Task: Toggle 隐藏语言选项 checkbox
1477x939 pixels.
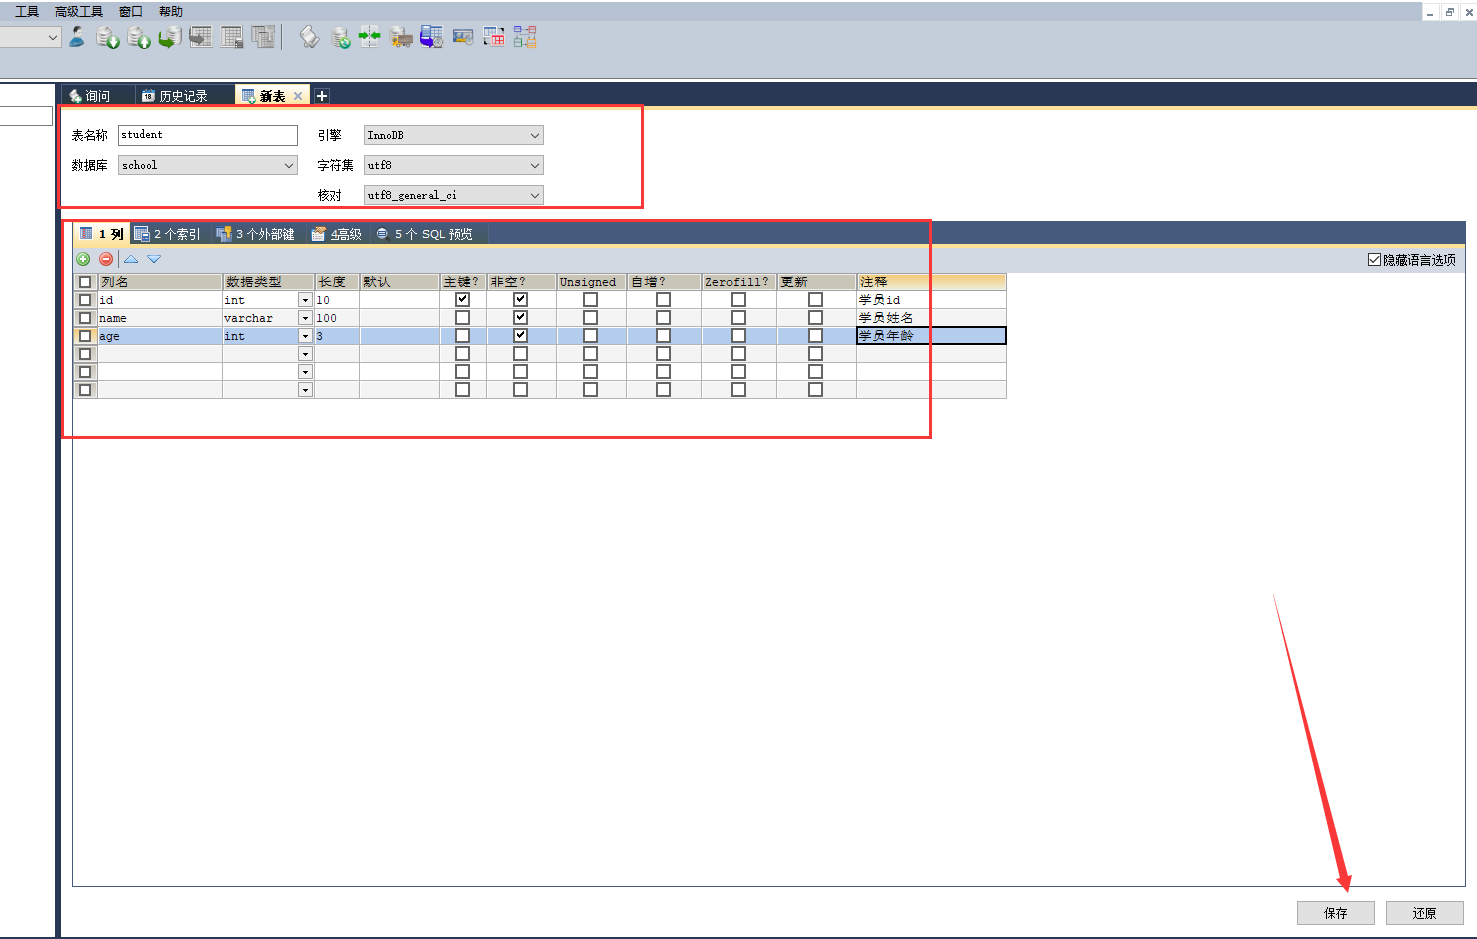Action: pyautogui.click(x=1374, y=259)
